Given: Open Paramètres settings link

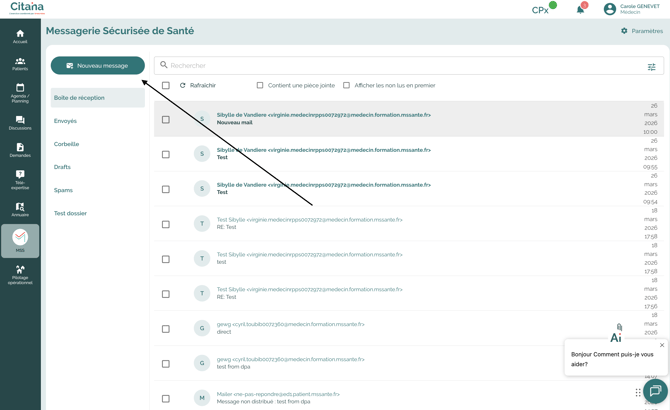Looking at the screenshot, I should click(x=641, y=31).
